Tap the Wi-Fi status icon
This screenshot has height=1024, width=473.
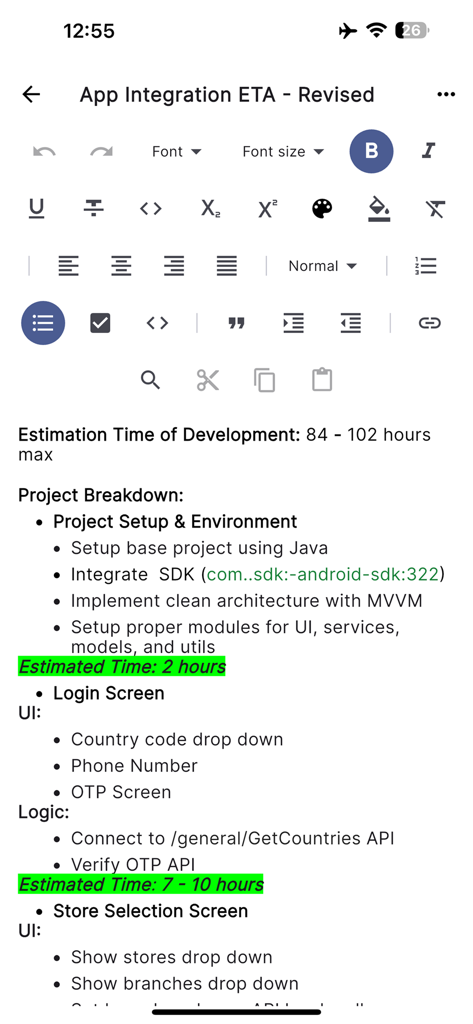(x=376, y=30)
